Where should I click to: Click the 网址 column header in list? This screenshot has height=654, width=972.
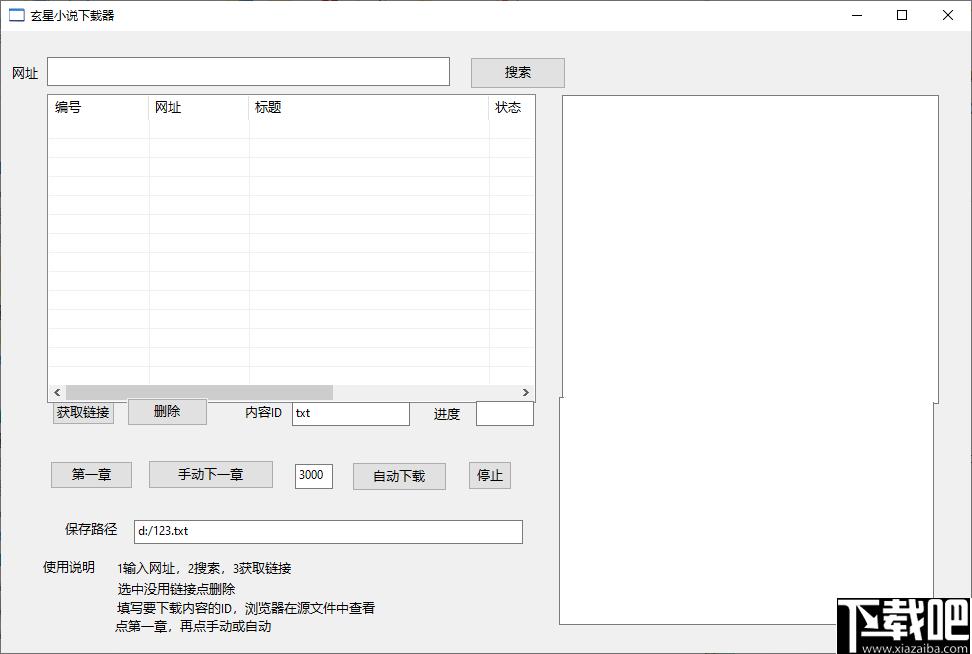[199, 107]
